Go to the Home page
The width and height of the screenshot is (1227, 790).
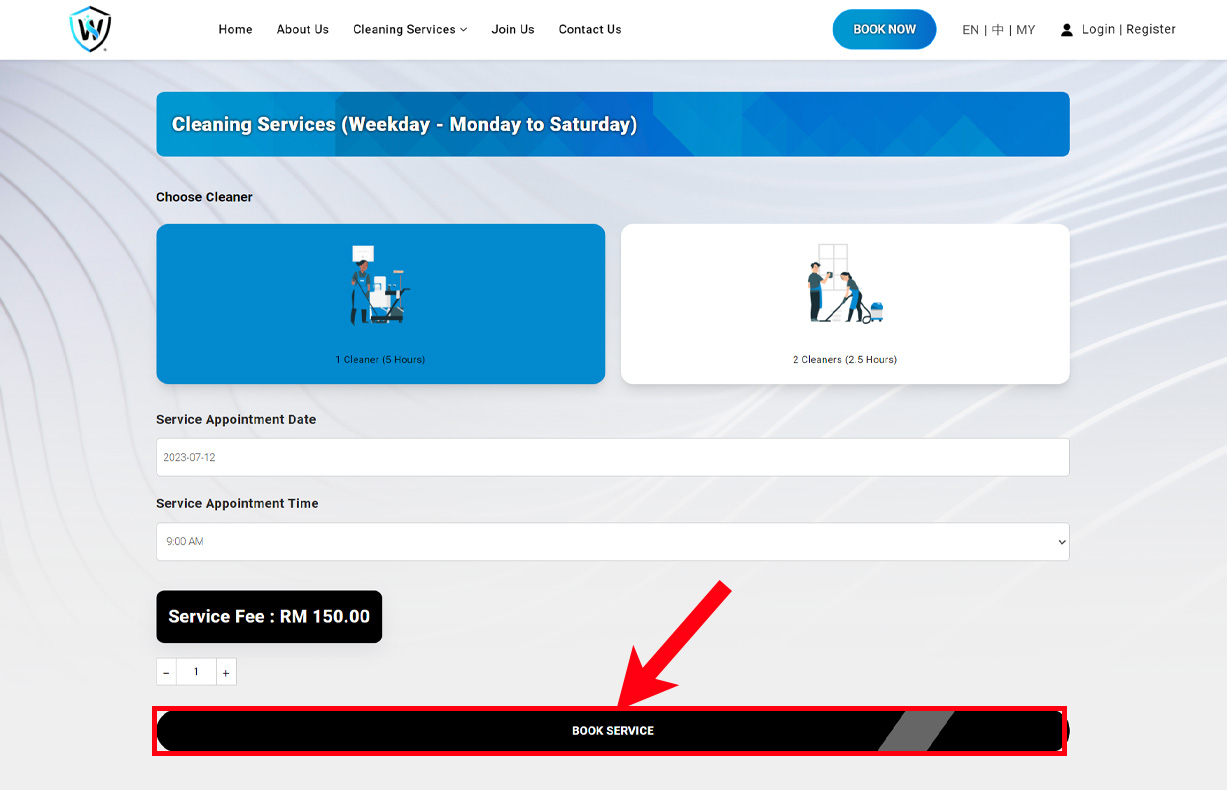[235, 30]
